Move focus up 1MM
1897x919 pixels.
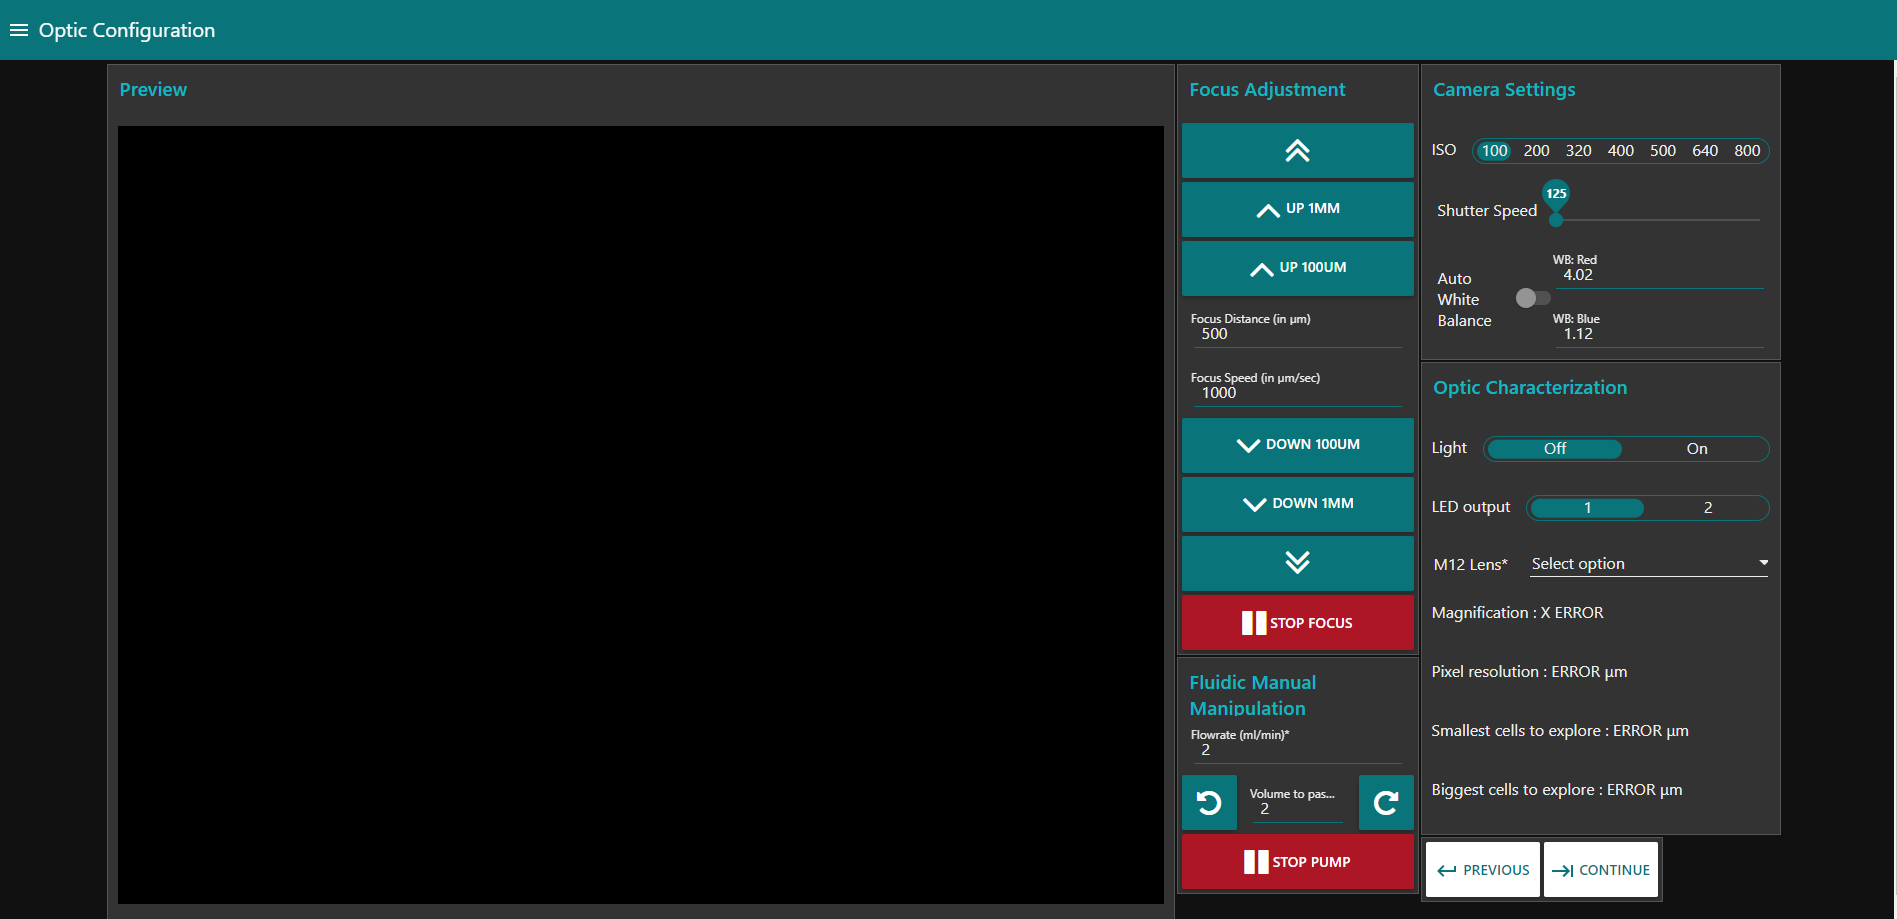pyautogui.click(x=1297, y=209)
